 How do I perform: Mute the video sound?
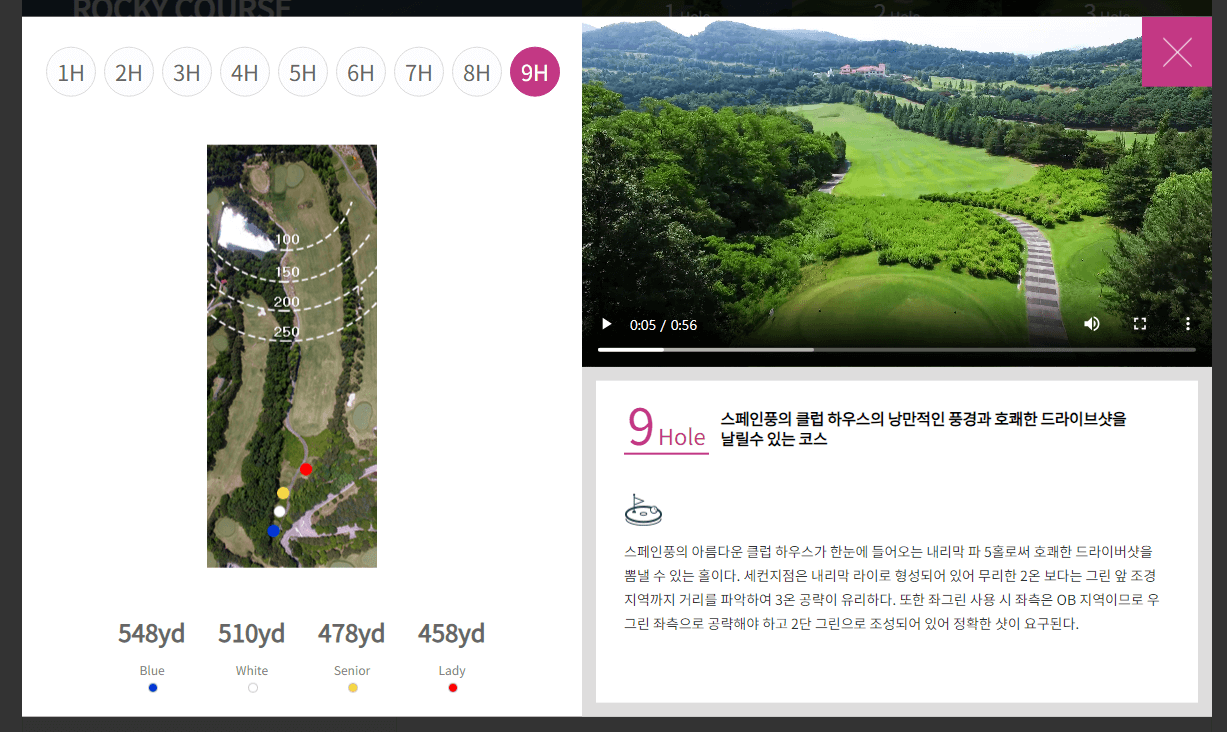pos(1091,324)
